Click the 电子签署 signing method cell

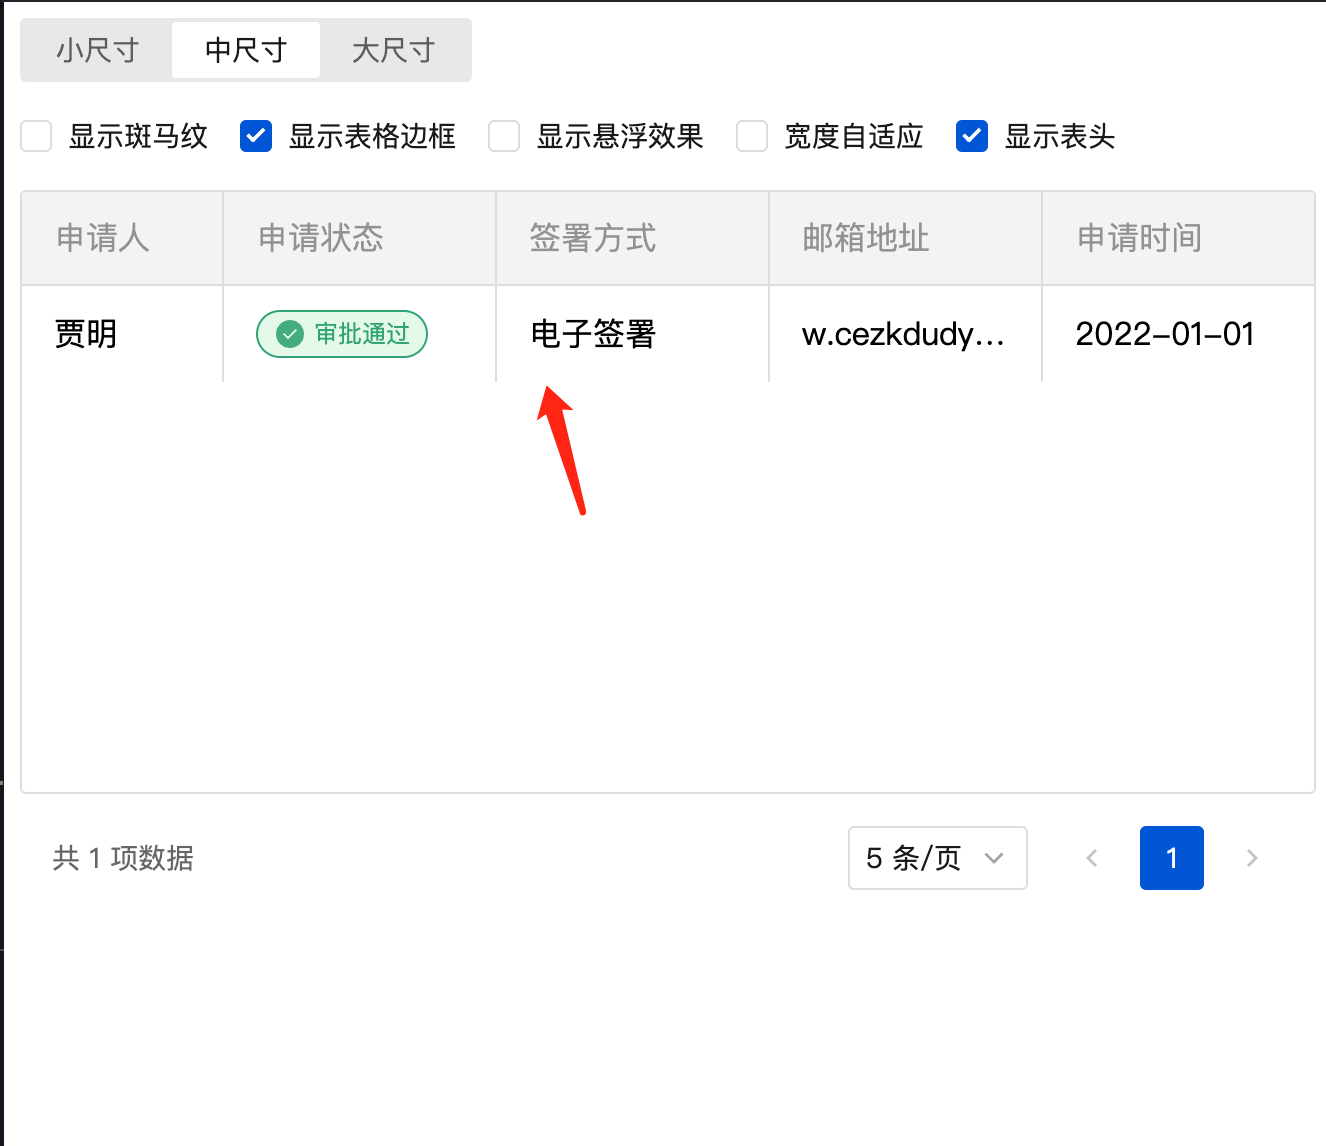(x=592, y=334)
